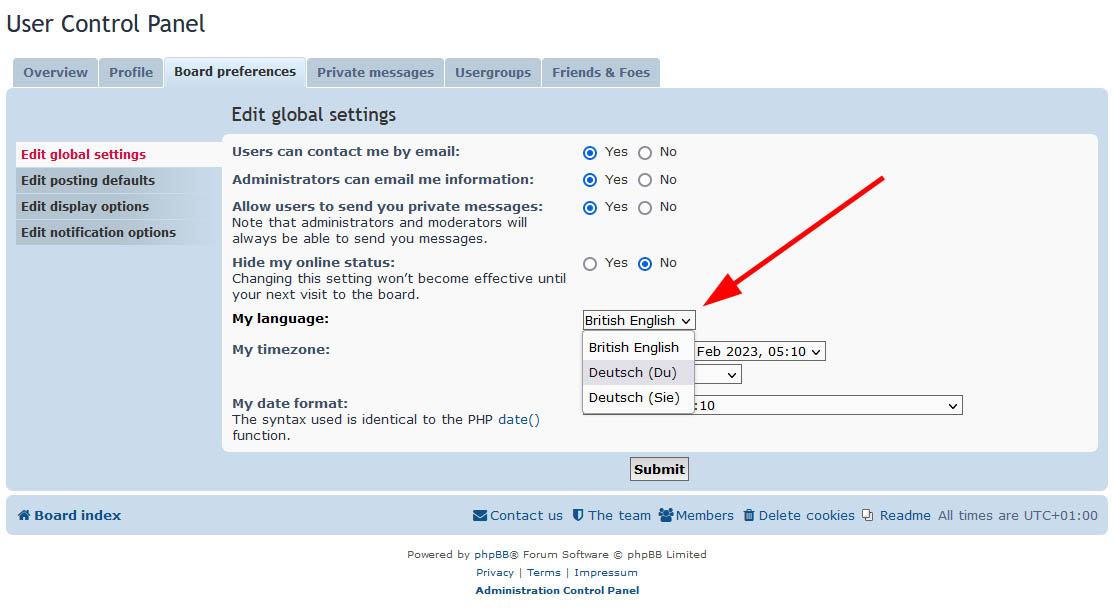Open Edit posting defaults in sidebar
The height and width of the screenshot is (615, 1113).
(x=119, y=180)
